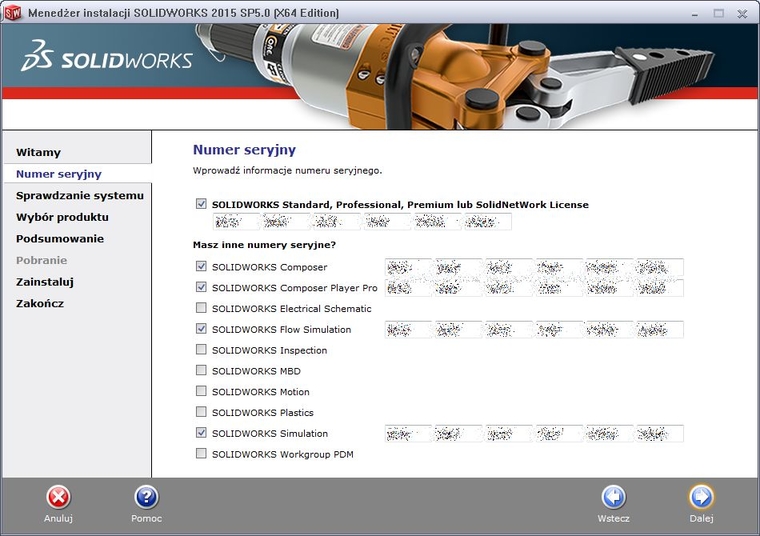Click SOLIDWORKS Plastics label text
Image resolution: width=760 pixels, height=536 pixels.
point(263,412)
